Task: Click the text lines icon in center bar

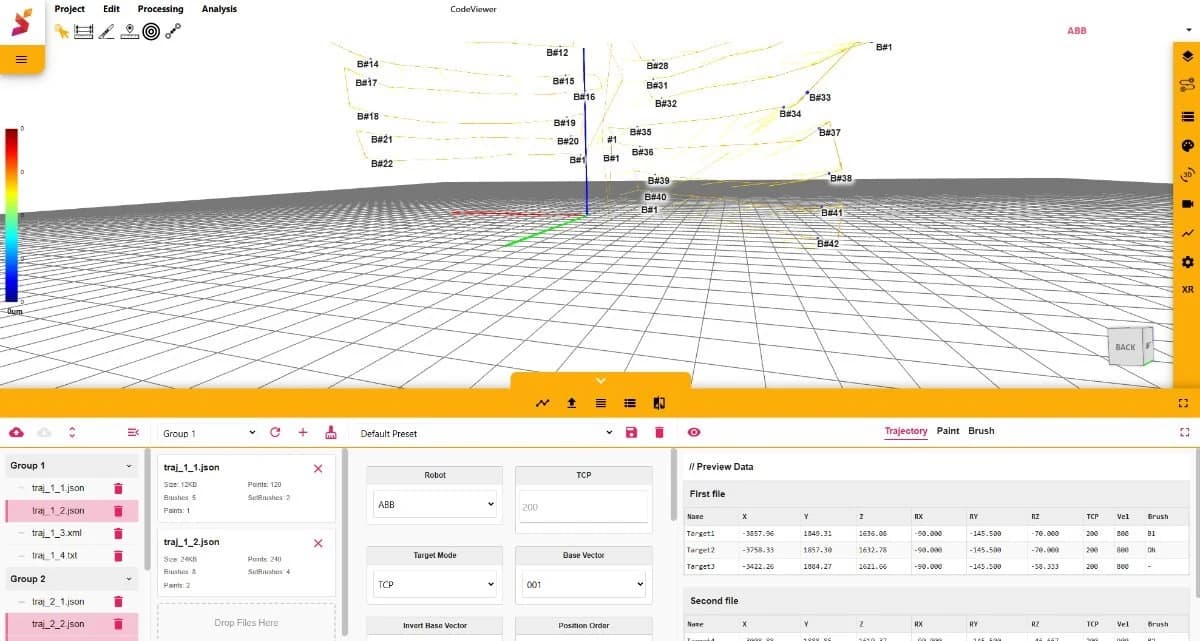Action: [x=600, y=403]
